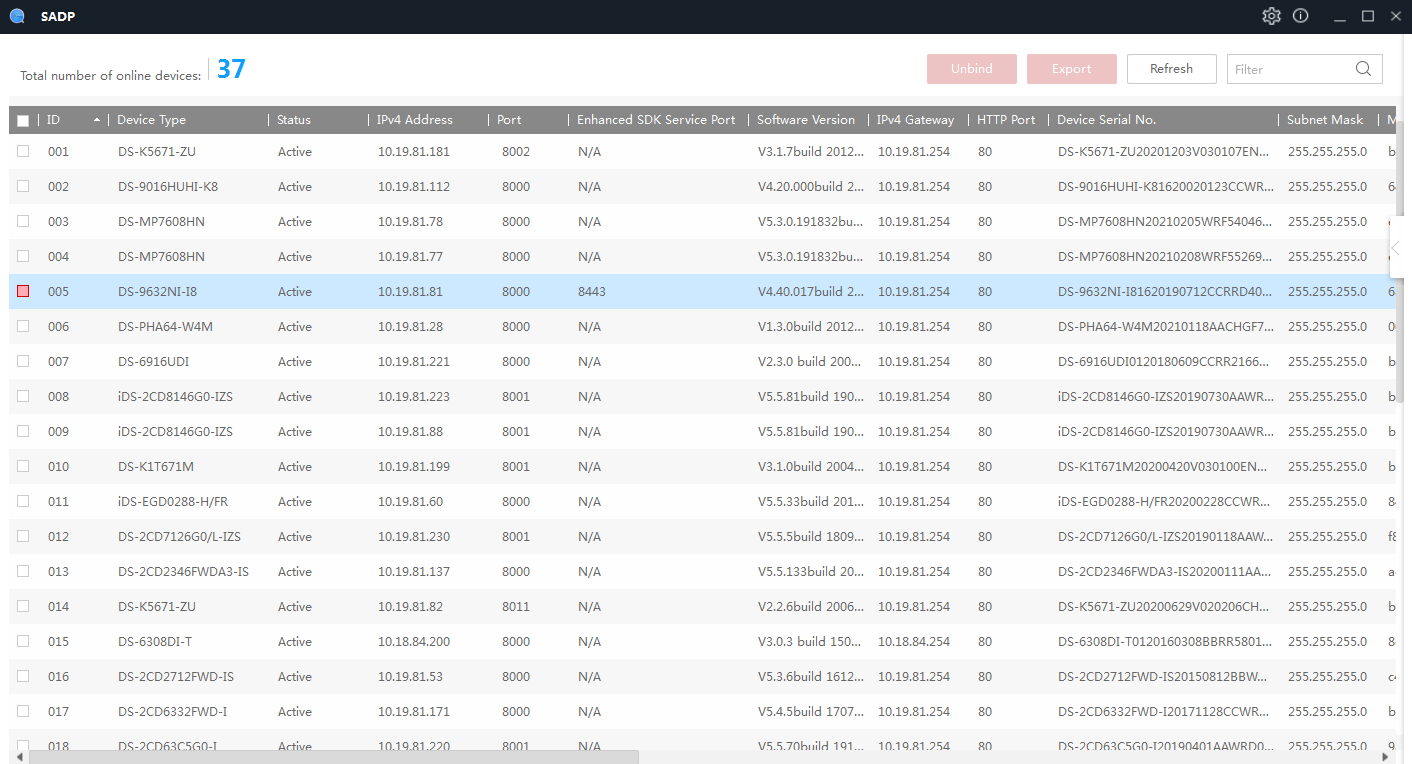Check the box for device 001

(x=23, y=151)
